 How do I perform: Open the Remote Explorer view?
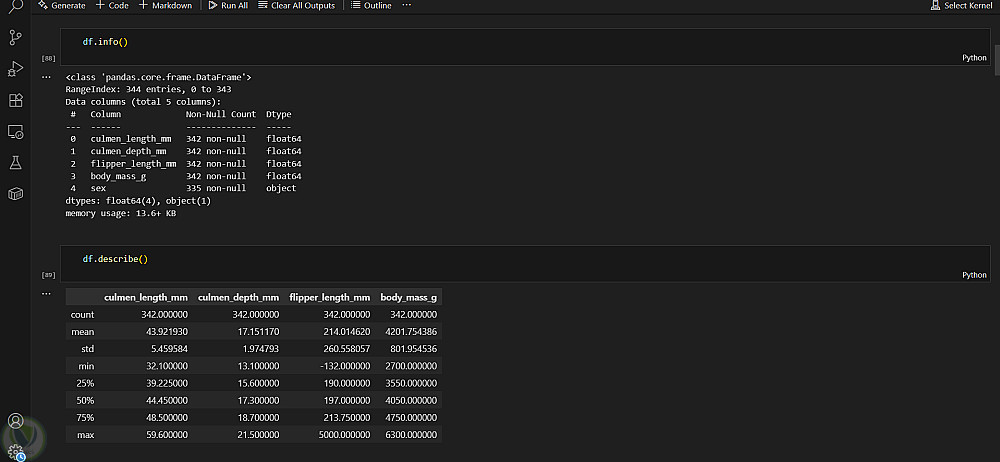tap(15, 132)
